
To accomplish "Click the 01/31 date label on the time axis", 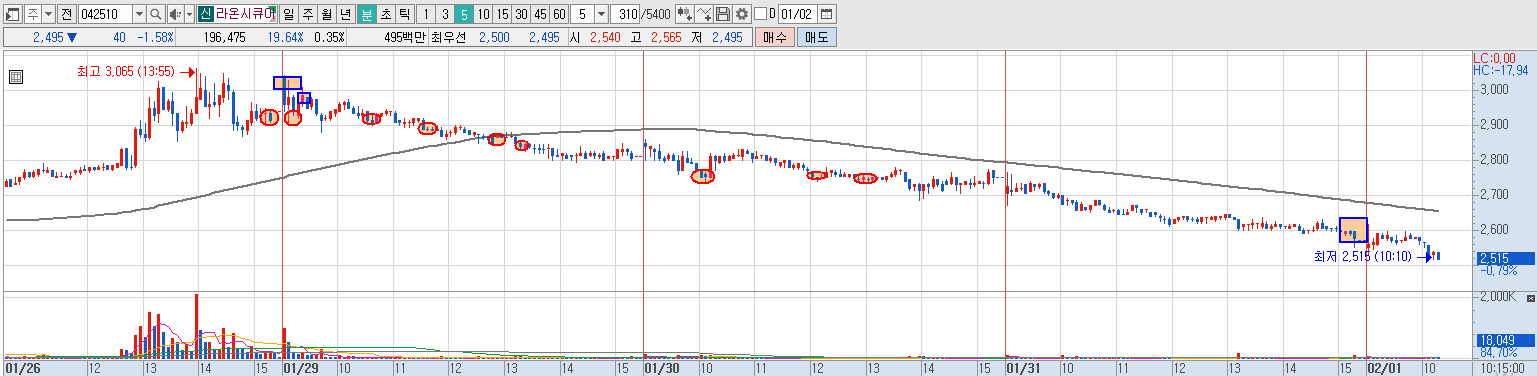I will click(1023, 368).
